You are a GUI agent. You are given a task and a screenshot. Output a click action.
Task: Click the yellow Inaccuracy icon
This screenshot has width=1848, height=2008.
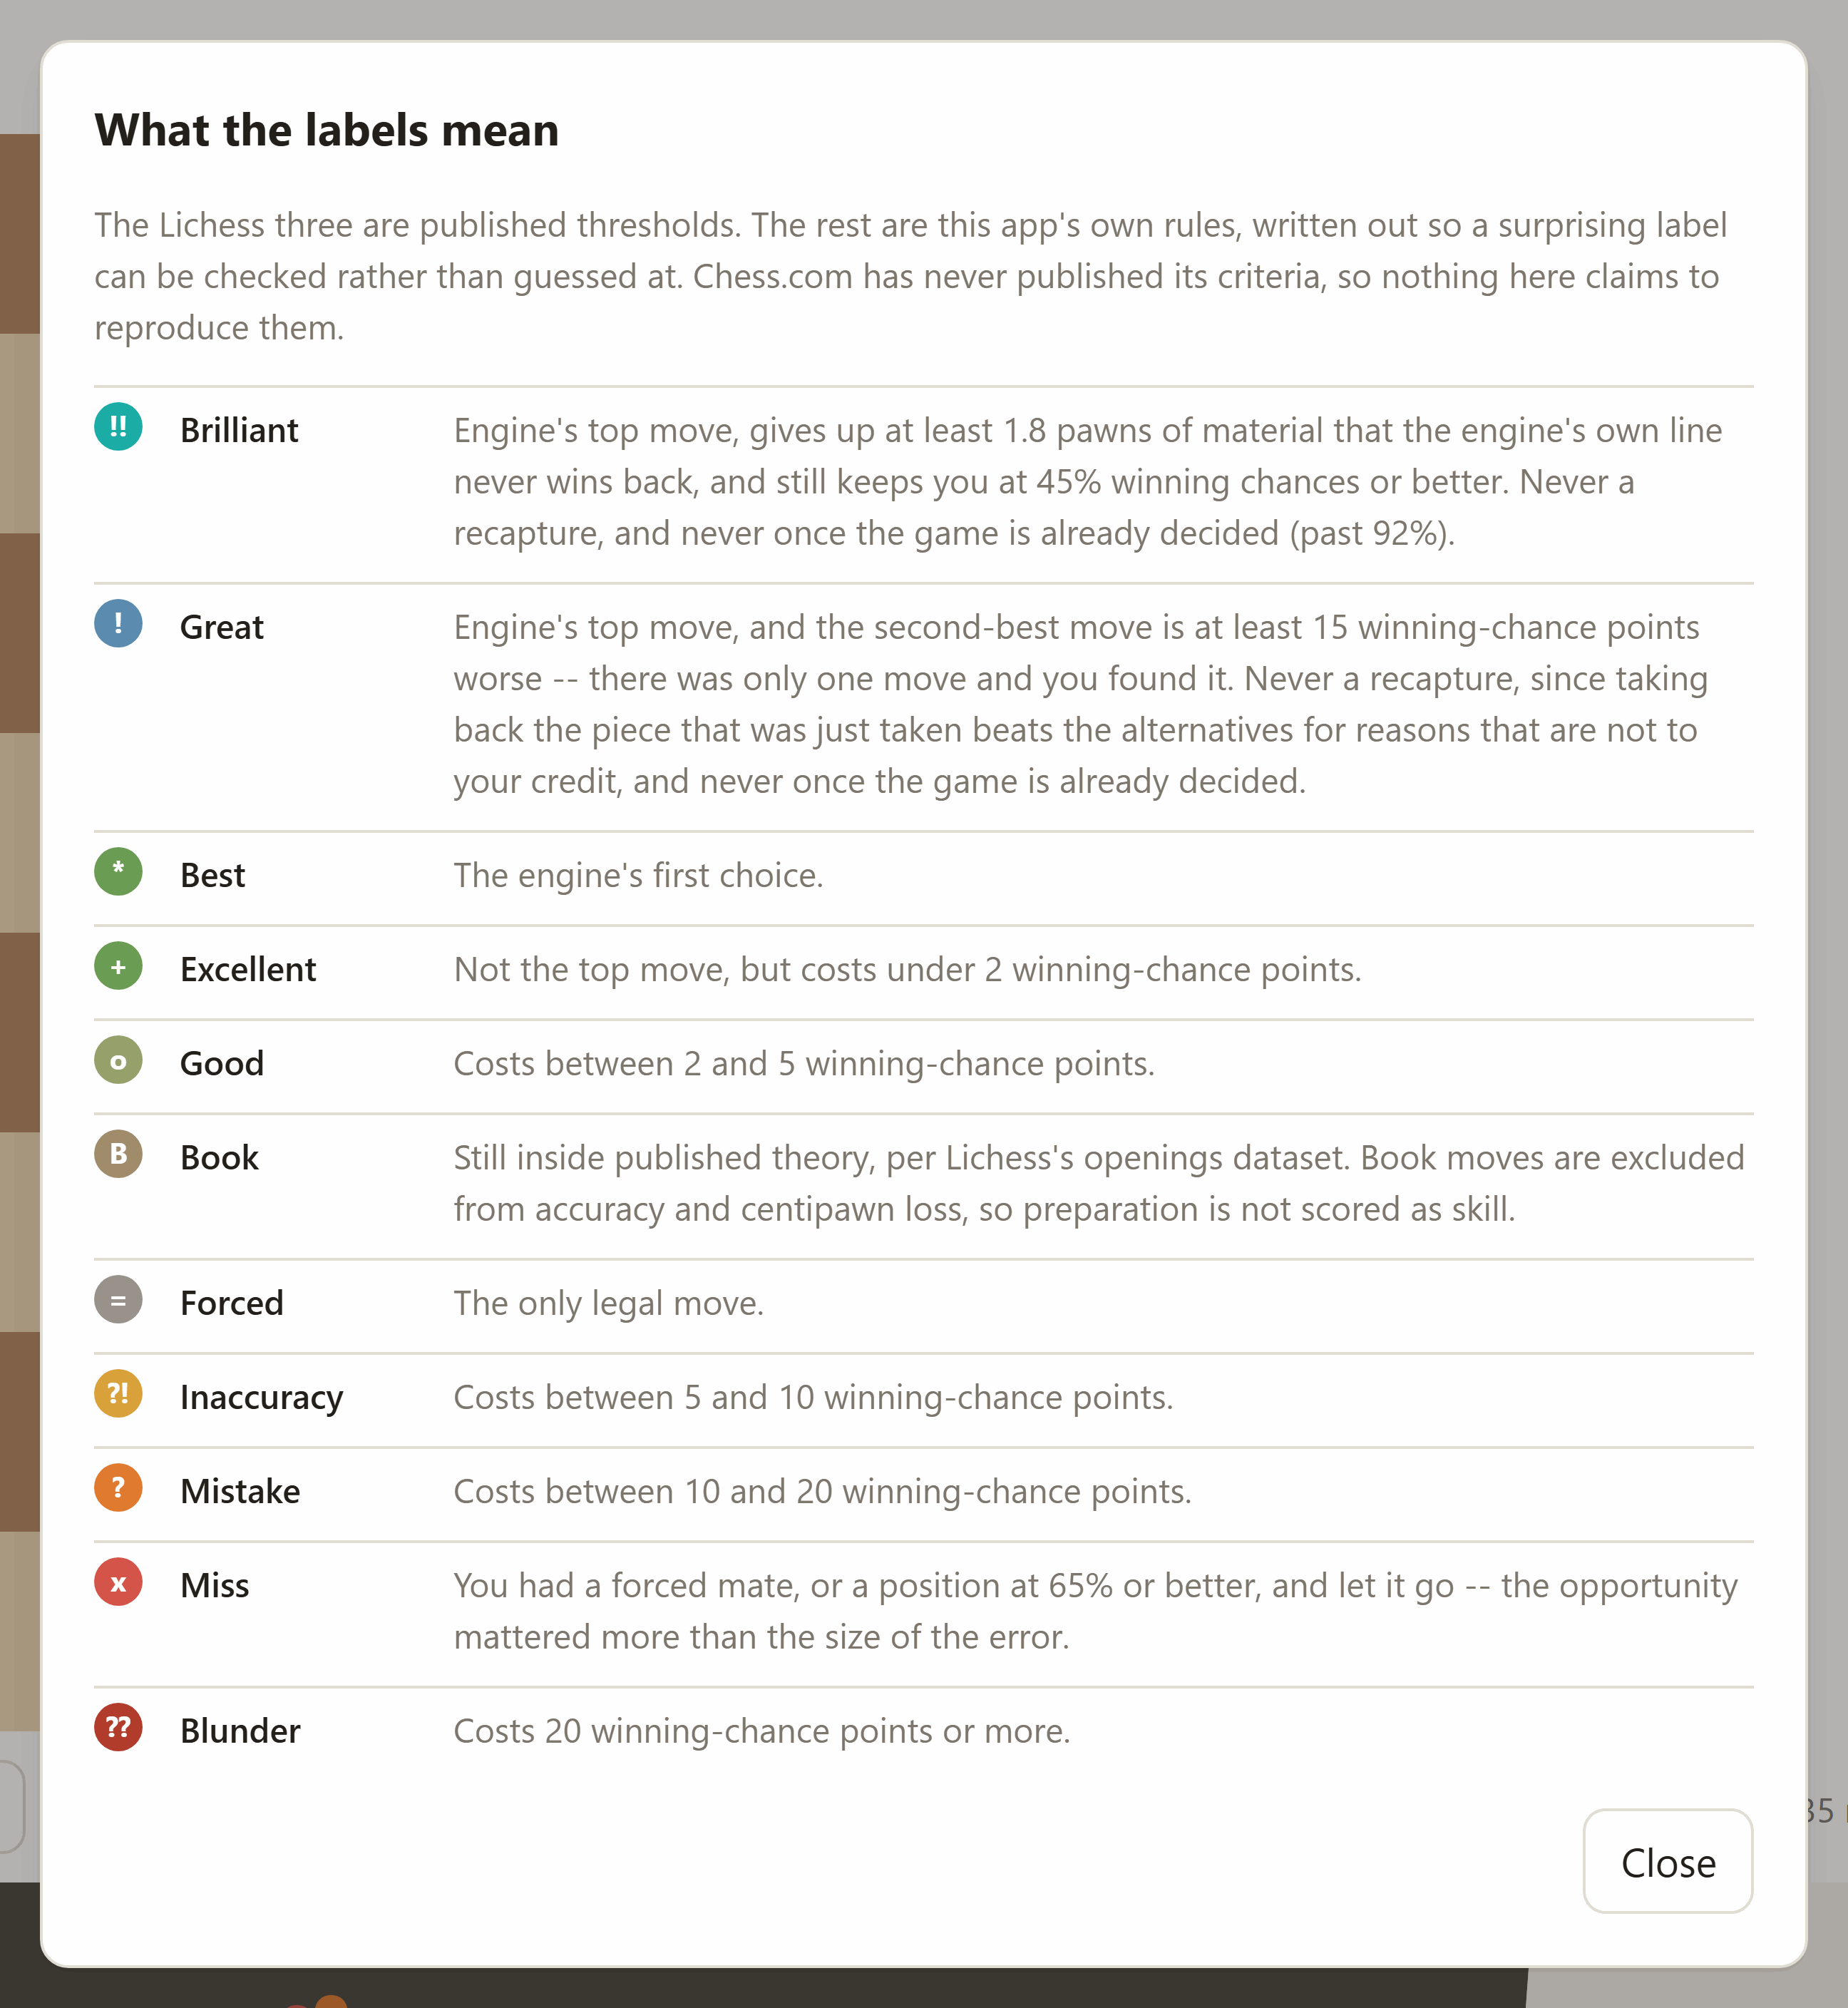point(118,1394)
